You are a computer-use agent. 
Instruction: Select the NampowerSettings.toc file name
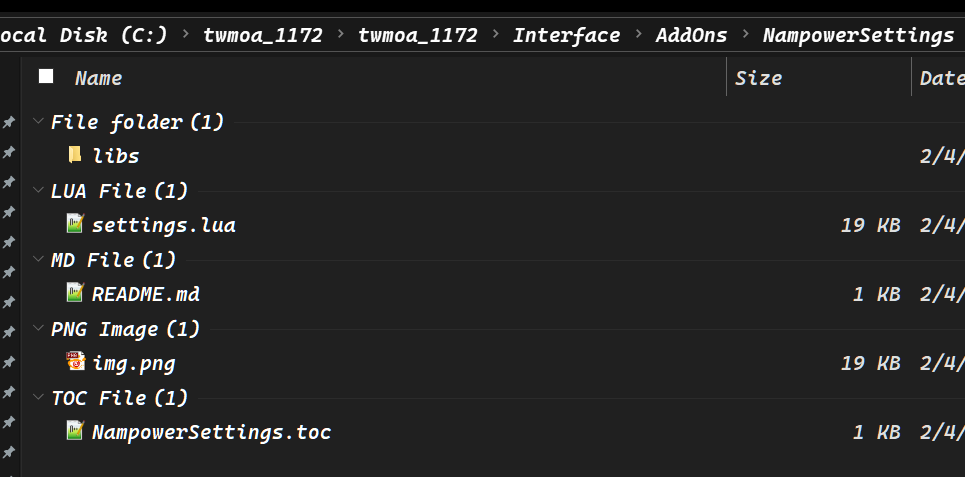pyautogui.click(x=211, y=432)
